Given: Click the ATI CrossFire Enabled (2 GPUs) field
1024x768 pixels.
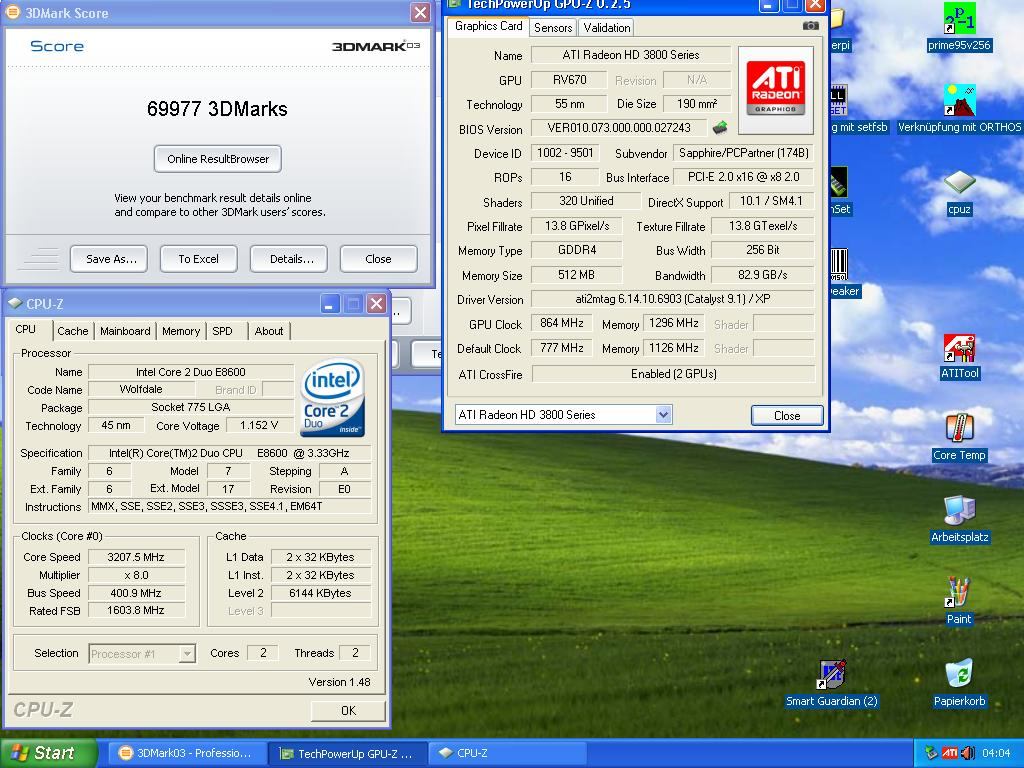Looking at the screenshot, I should click(673, 374).
